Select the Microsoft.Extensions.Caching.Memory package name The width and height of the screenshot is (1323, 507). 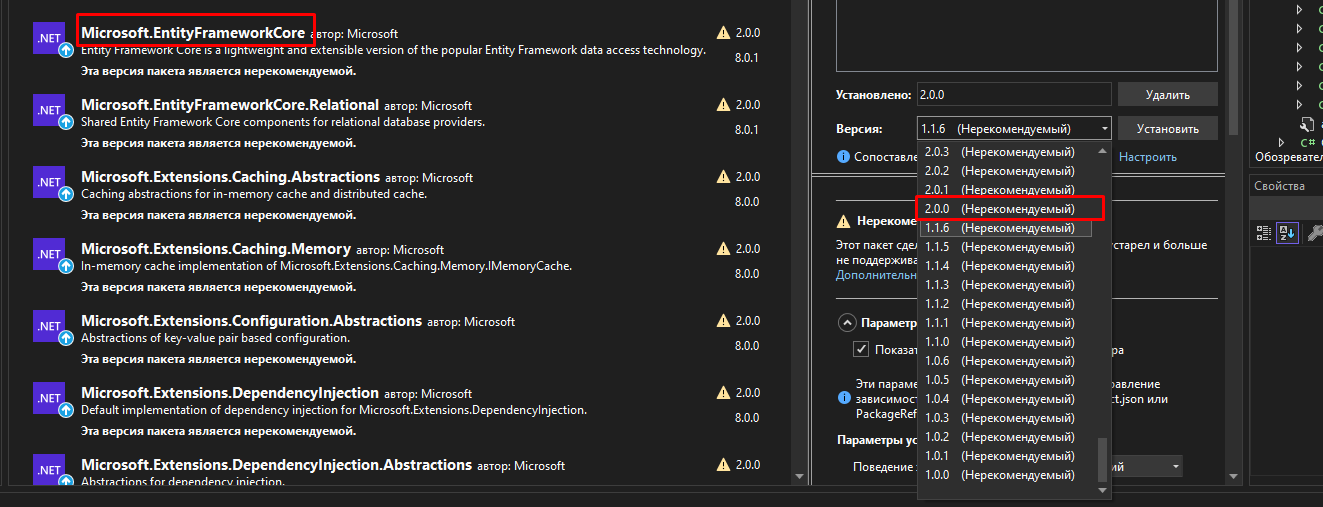coord(216,249)
